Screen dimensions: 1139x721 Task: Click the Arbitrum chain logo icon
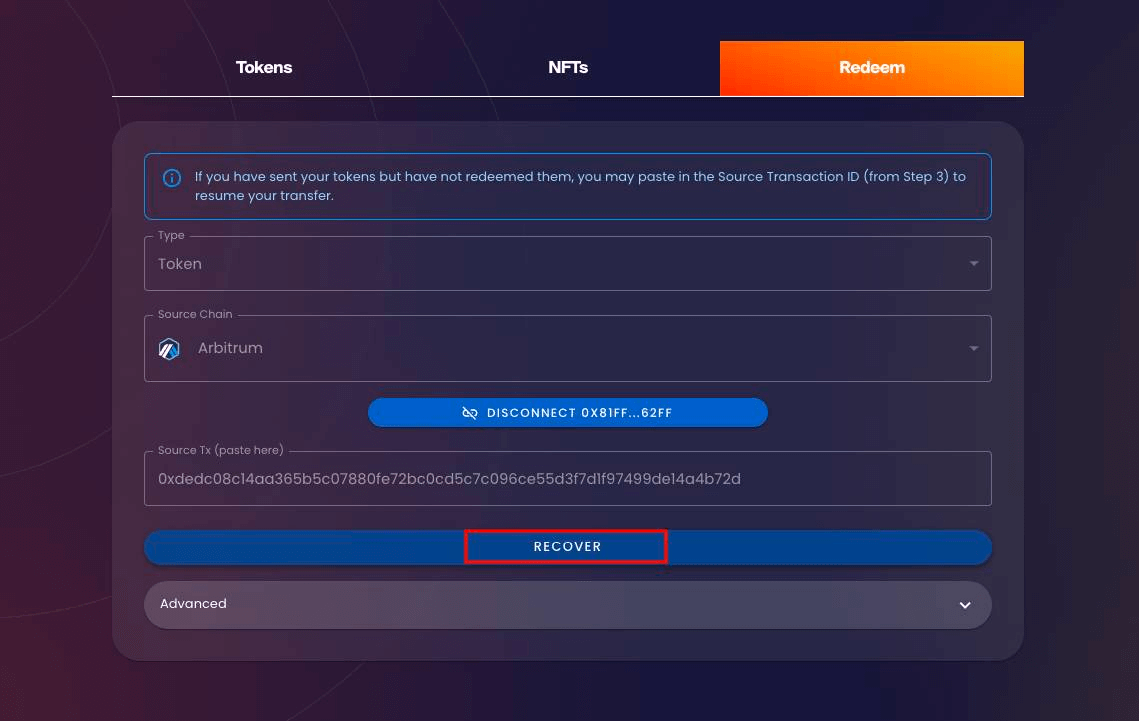click(x=169, y=349)
